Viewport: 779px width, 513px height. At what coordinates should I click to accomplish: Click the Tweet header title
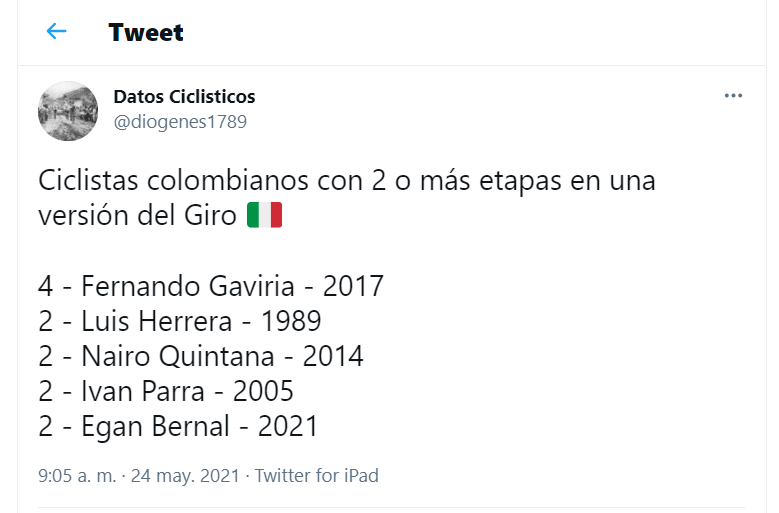pyautogui.click(x=146, y=32)
